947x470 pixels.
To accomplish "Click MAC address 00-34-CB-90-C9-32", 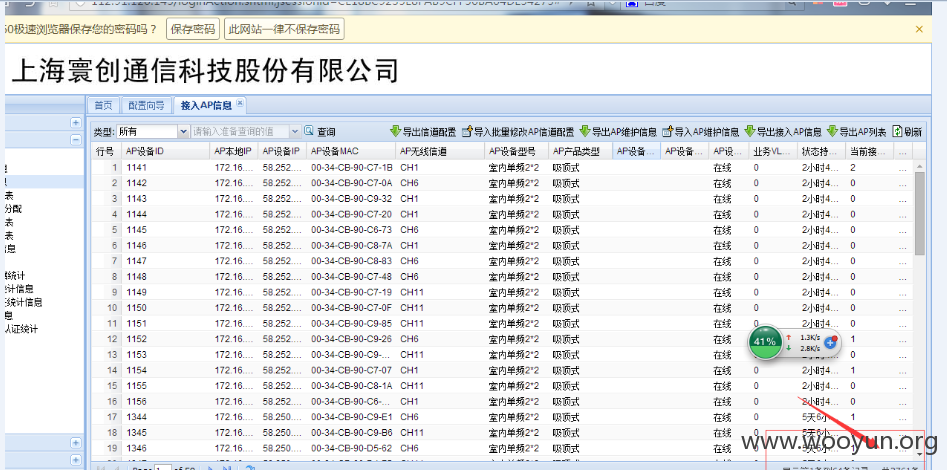I will tap(352, 199).
